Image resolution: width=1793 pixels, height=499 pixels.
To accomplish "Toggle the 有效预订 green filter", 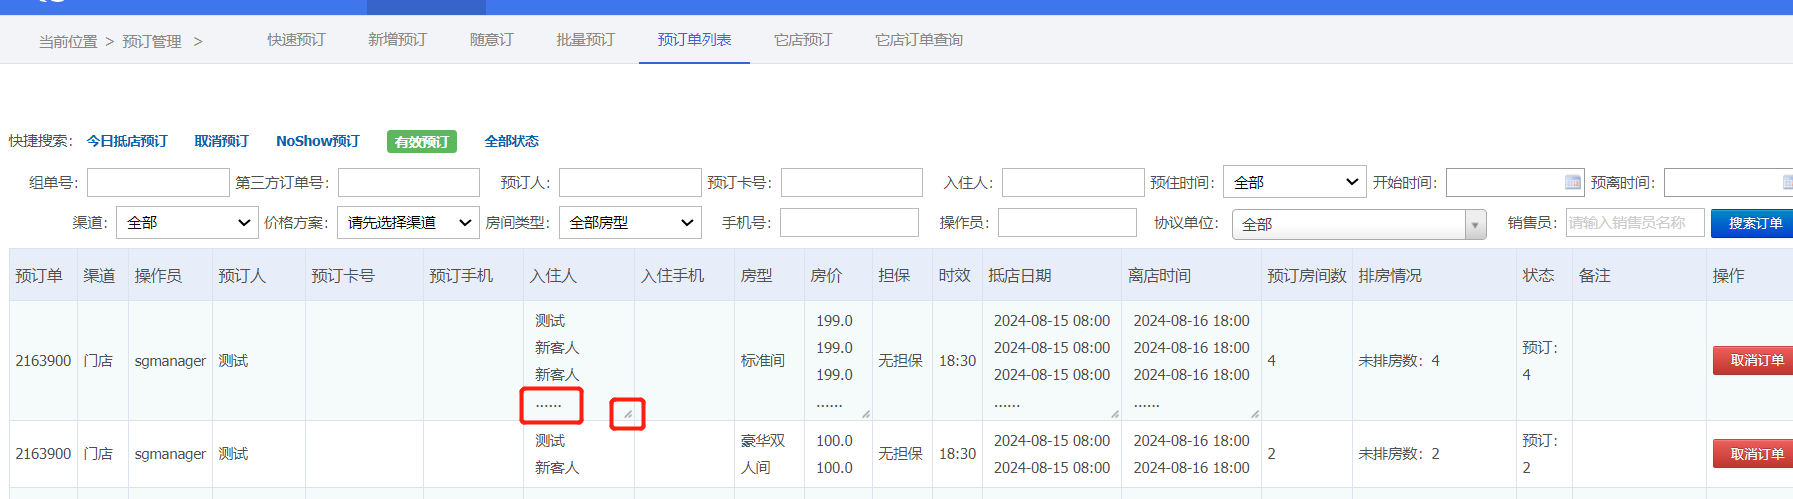I will pyautogui.click(x=422, y=141).
